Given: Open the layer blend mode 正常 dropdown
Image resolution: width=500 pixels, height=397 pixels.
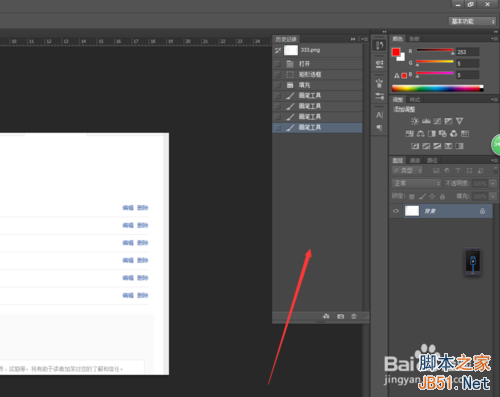Looking at the screenshot, I should pyautogui.click(x=416, y=183).
